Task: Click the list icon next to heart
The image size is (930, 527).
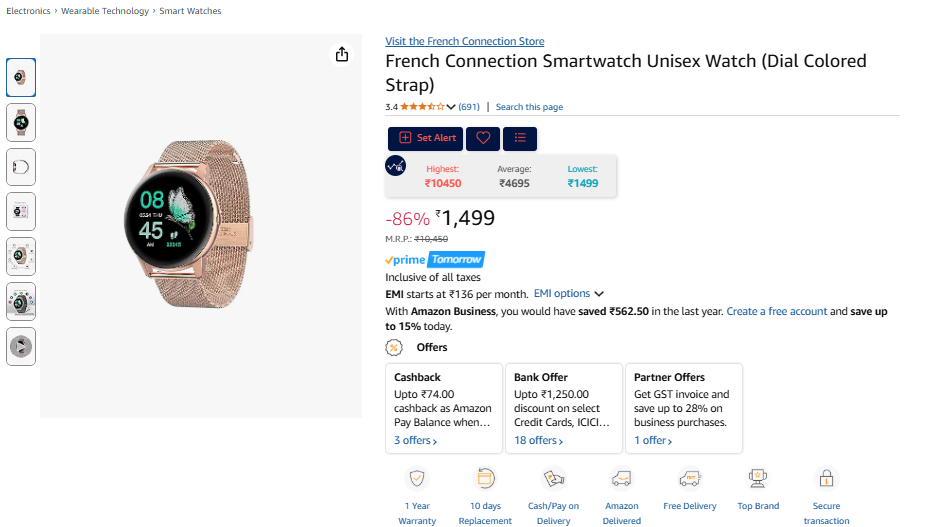Action: (520, 138)
